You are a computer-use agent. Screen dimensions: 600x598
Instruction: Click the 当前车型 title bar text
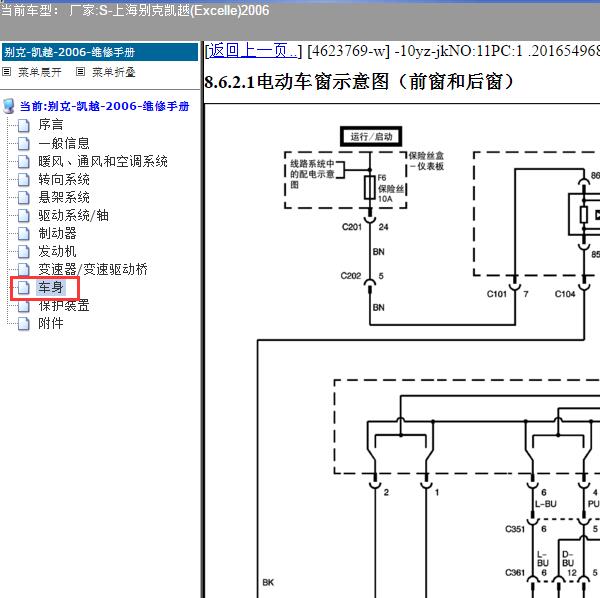point(135,10)
